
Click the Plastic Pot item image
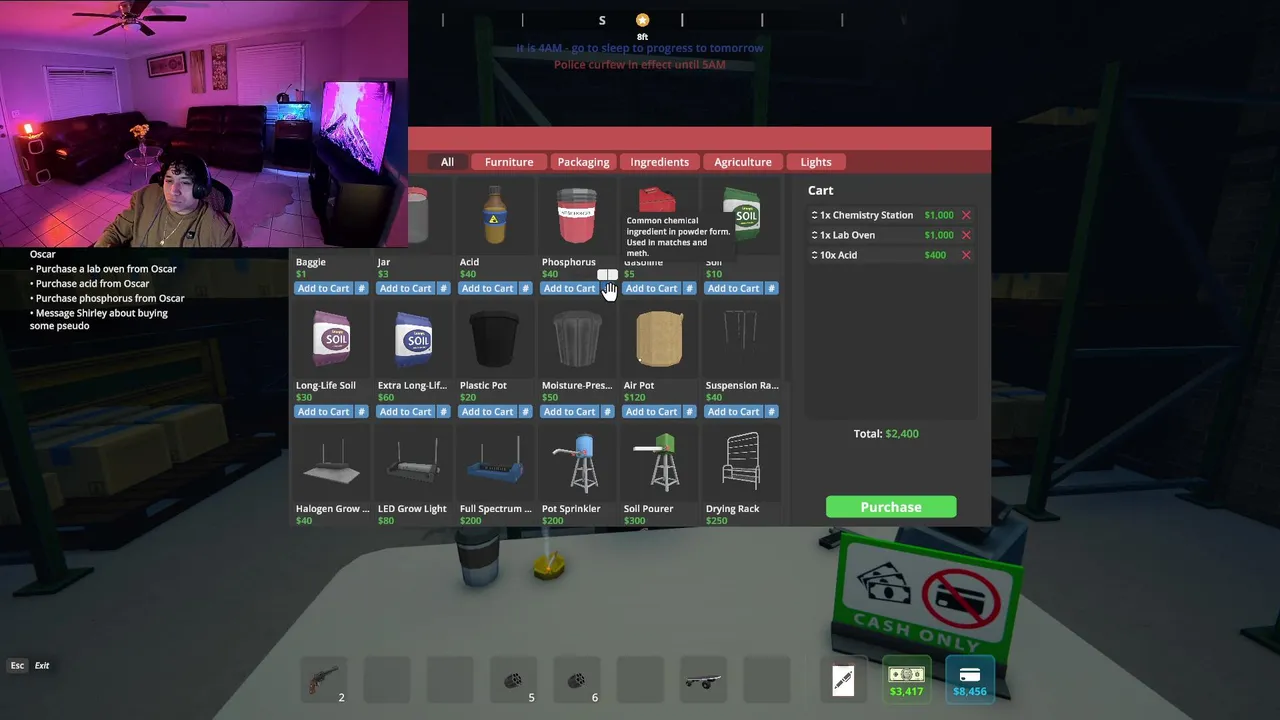pos(495,340)
